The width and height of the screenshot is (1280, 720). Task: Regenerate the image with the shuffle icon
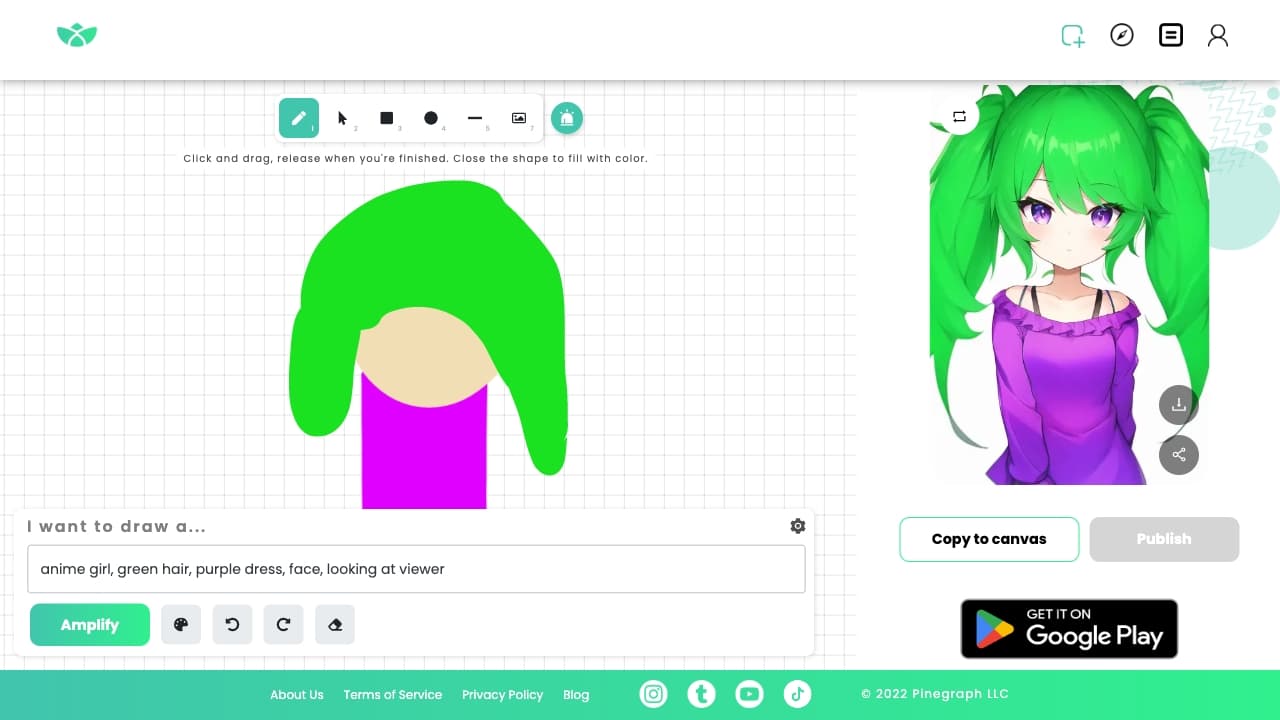[x=959, y=116]
